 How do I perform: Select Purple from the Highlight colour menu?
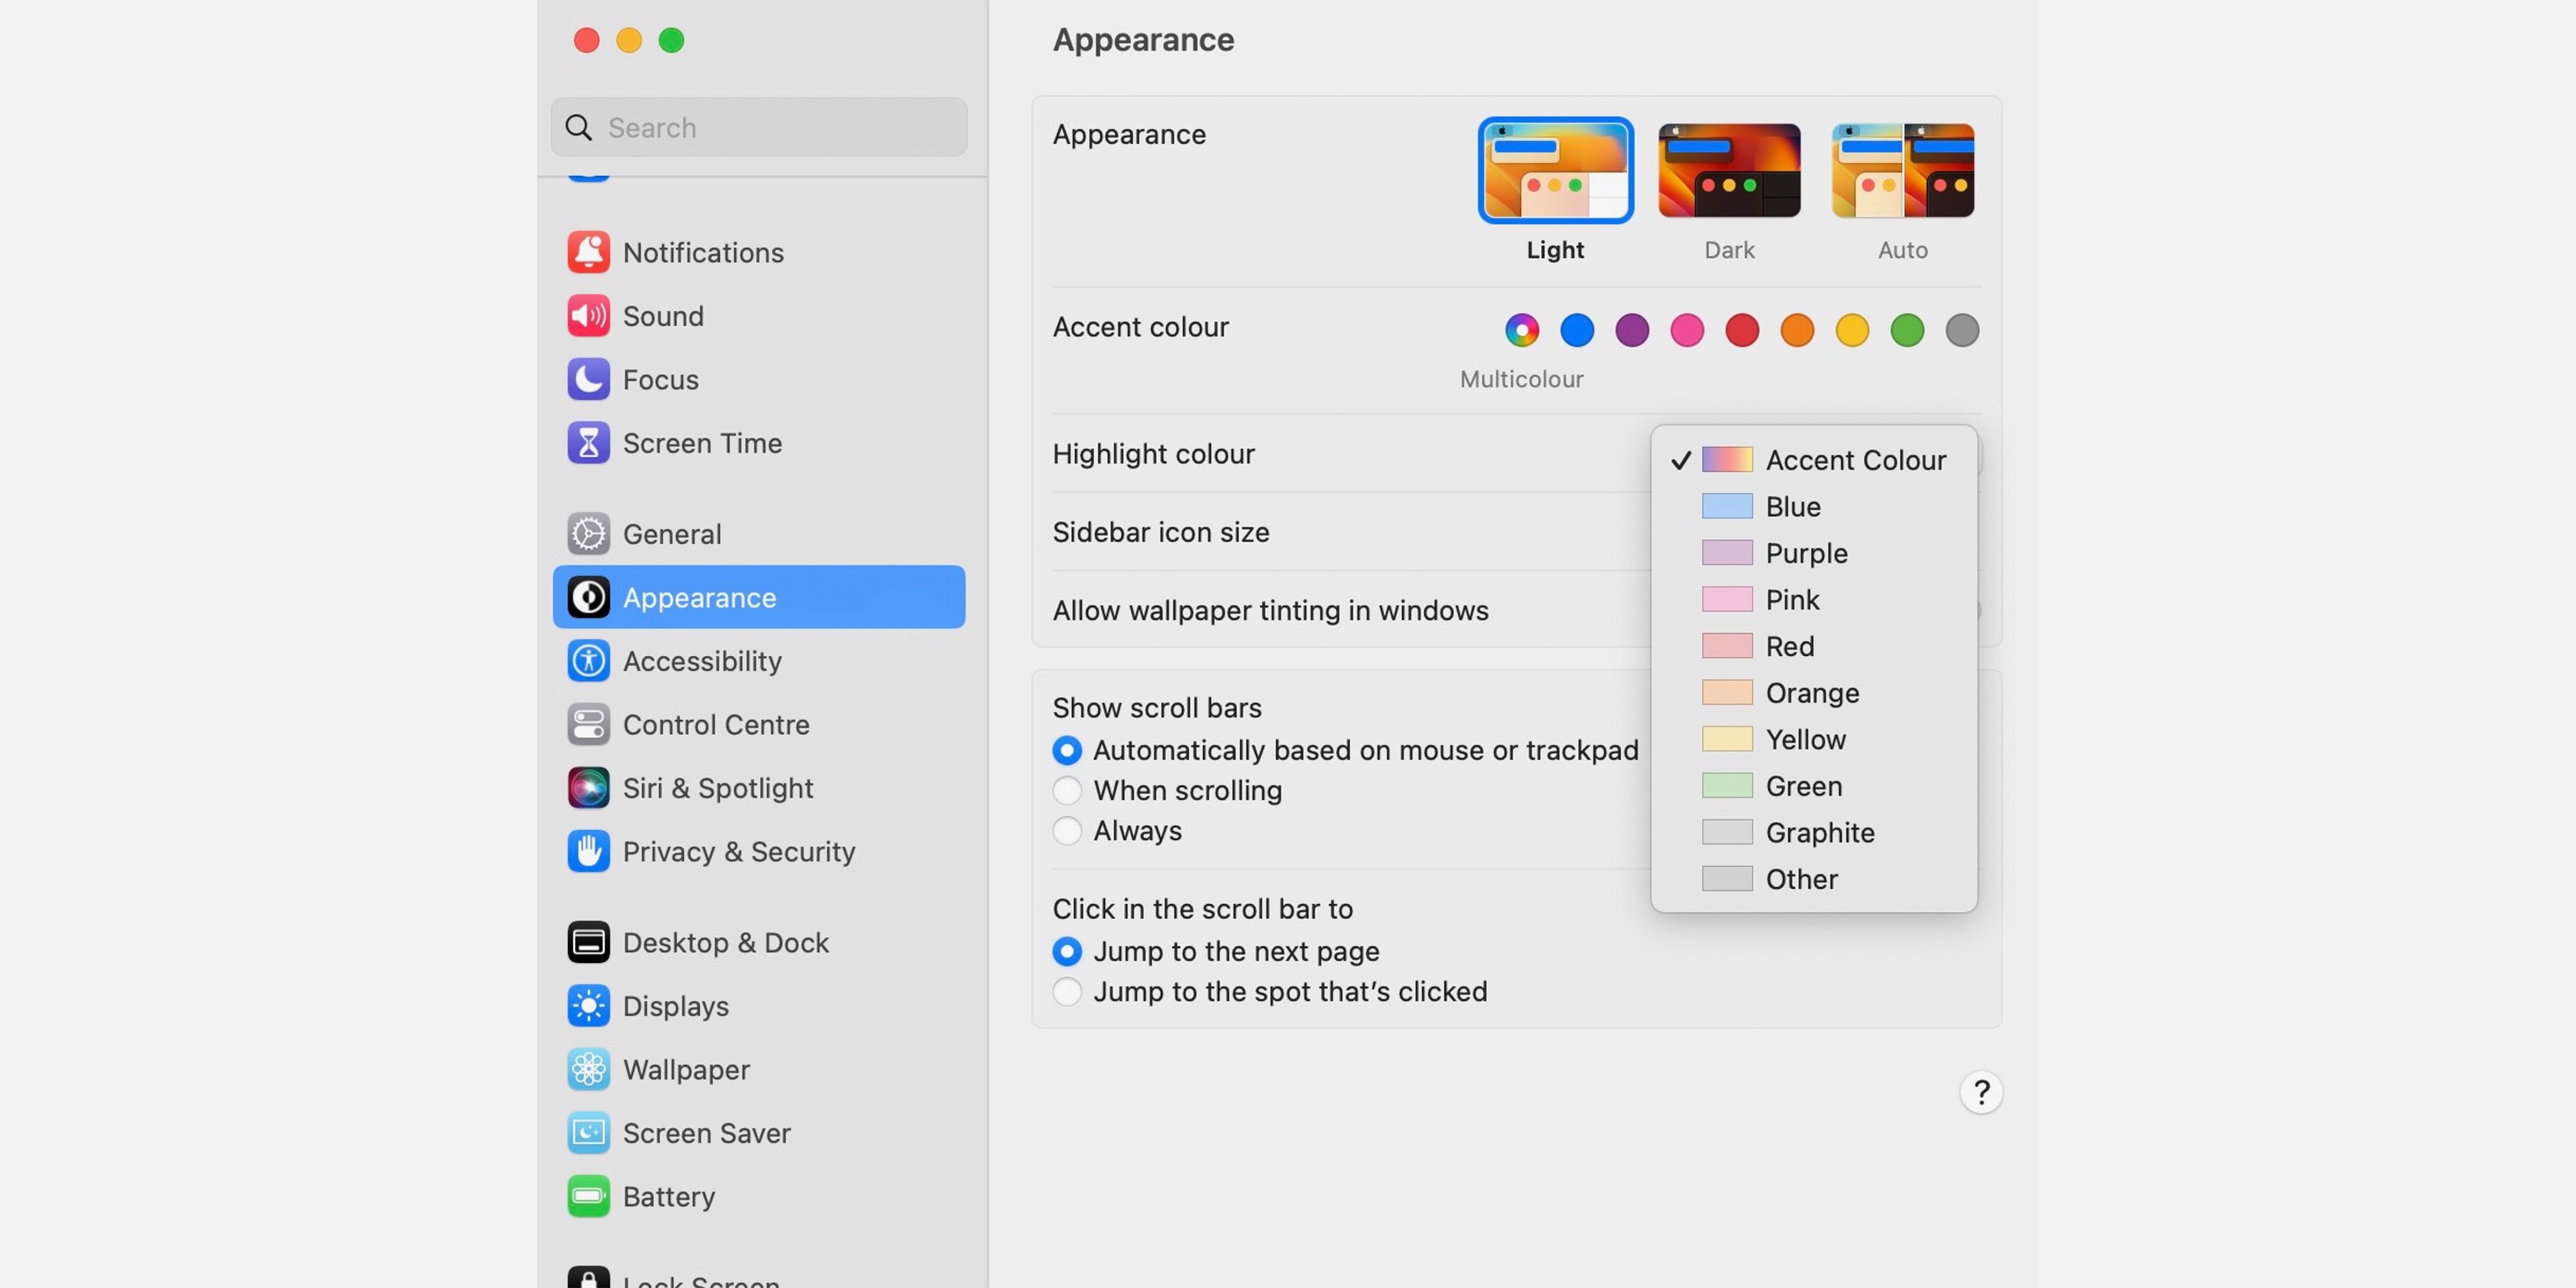[1806, 553]
